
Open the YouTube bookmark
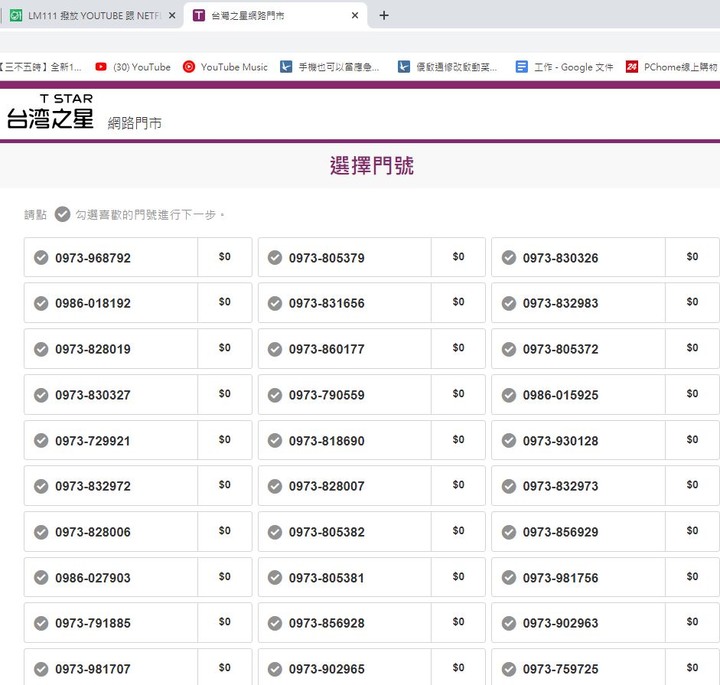(133, 67)
